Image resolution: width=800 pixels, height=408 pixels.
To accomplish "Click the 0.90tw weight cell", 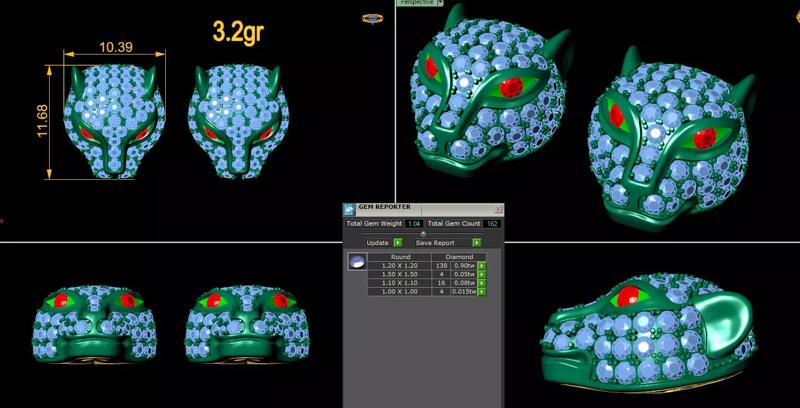I will (x=462, y=266).
